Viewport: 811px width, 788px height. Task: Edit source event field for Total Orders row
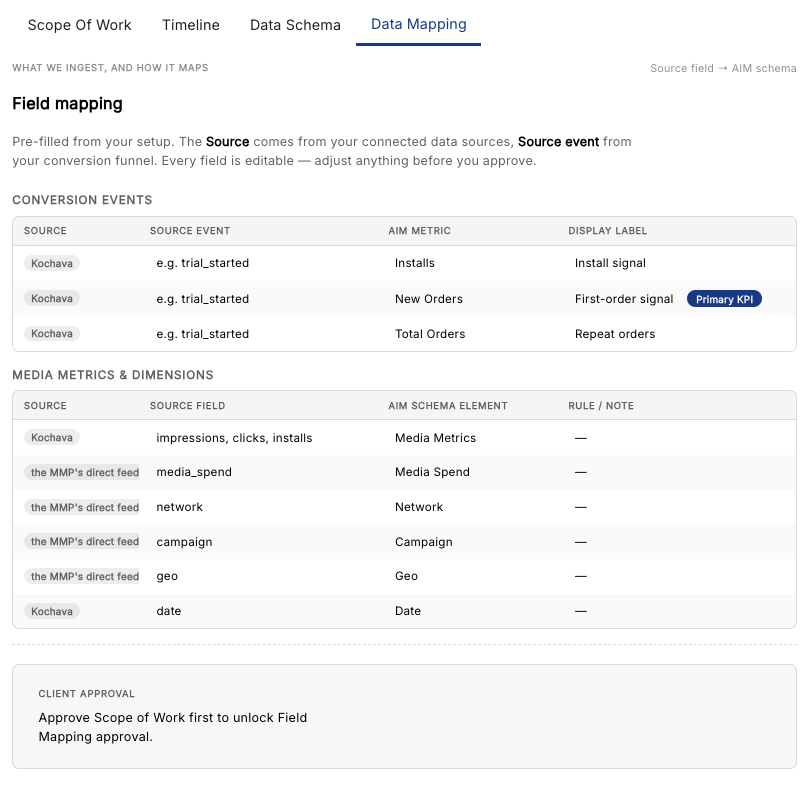[x=264, y=334]
